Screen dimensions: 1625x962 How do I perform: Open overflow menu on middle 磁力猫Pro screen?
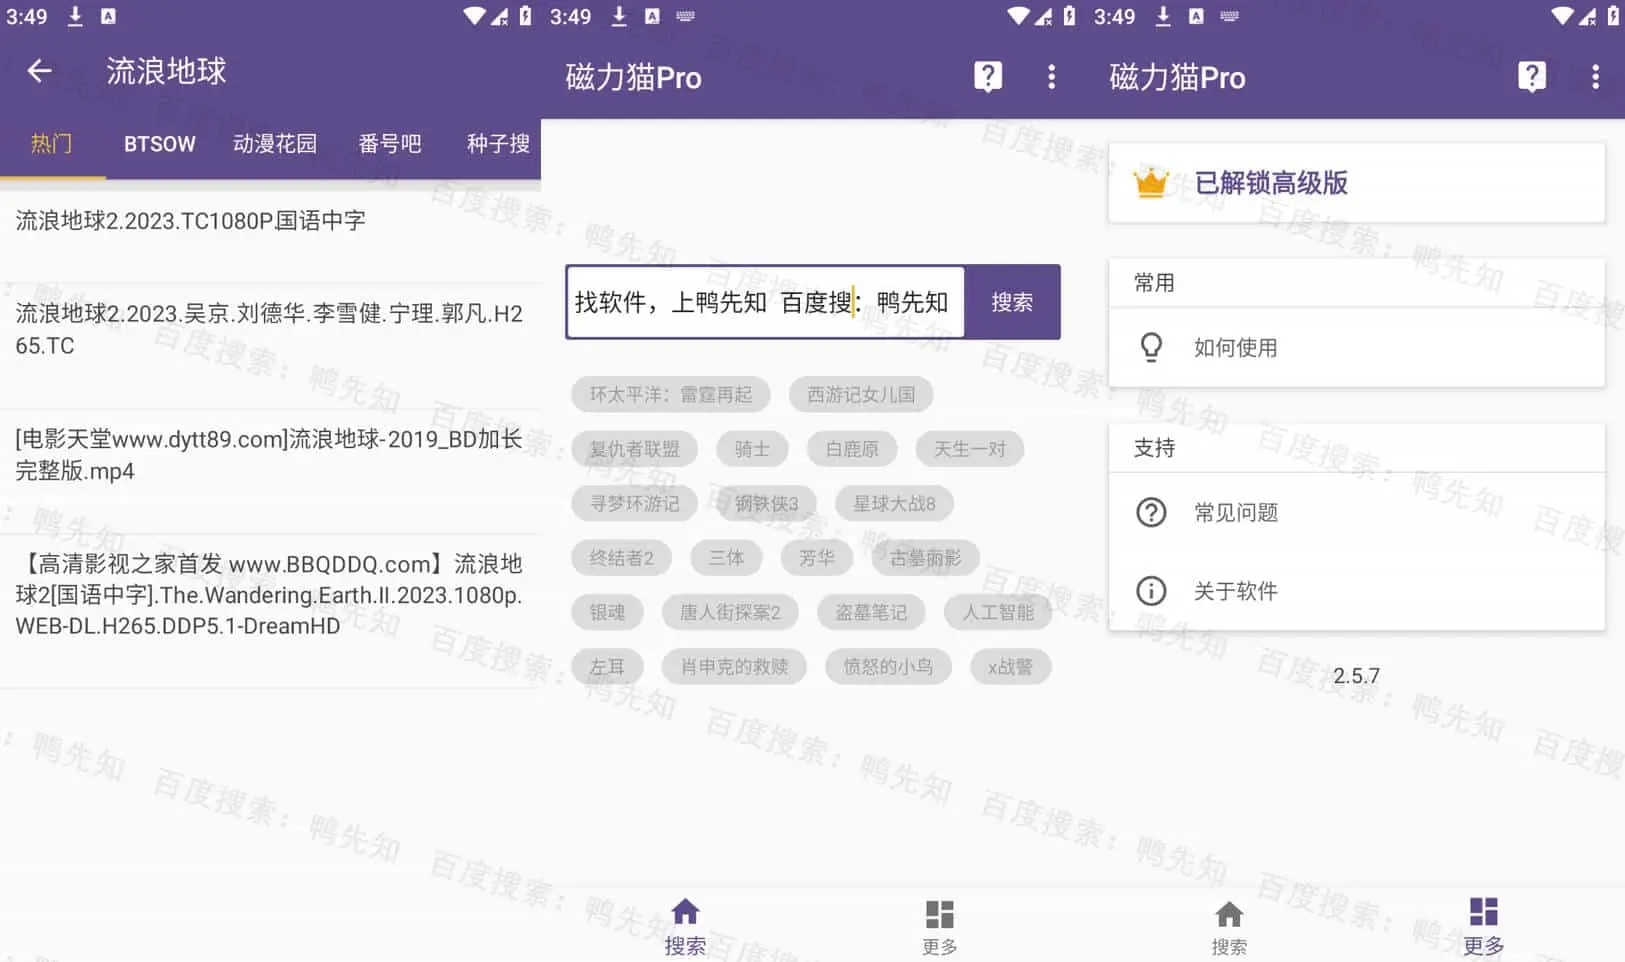point(1051,77)
